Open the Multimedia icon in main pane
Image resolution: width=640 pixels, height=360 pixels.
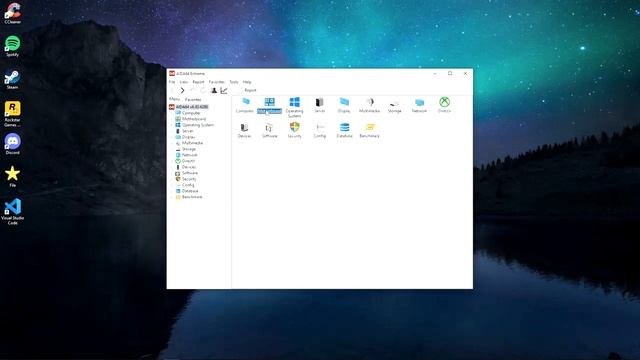click(x=369, y=105)
